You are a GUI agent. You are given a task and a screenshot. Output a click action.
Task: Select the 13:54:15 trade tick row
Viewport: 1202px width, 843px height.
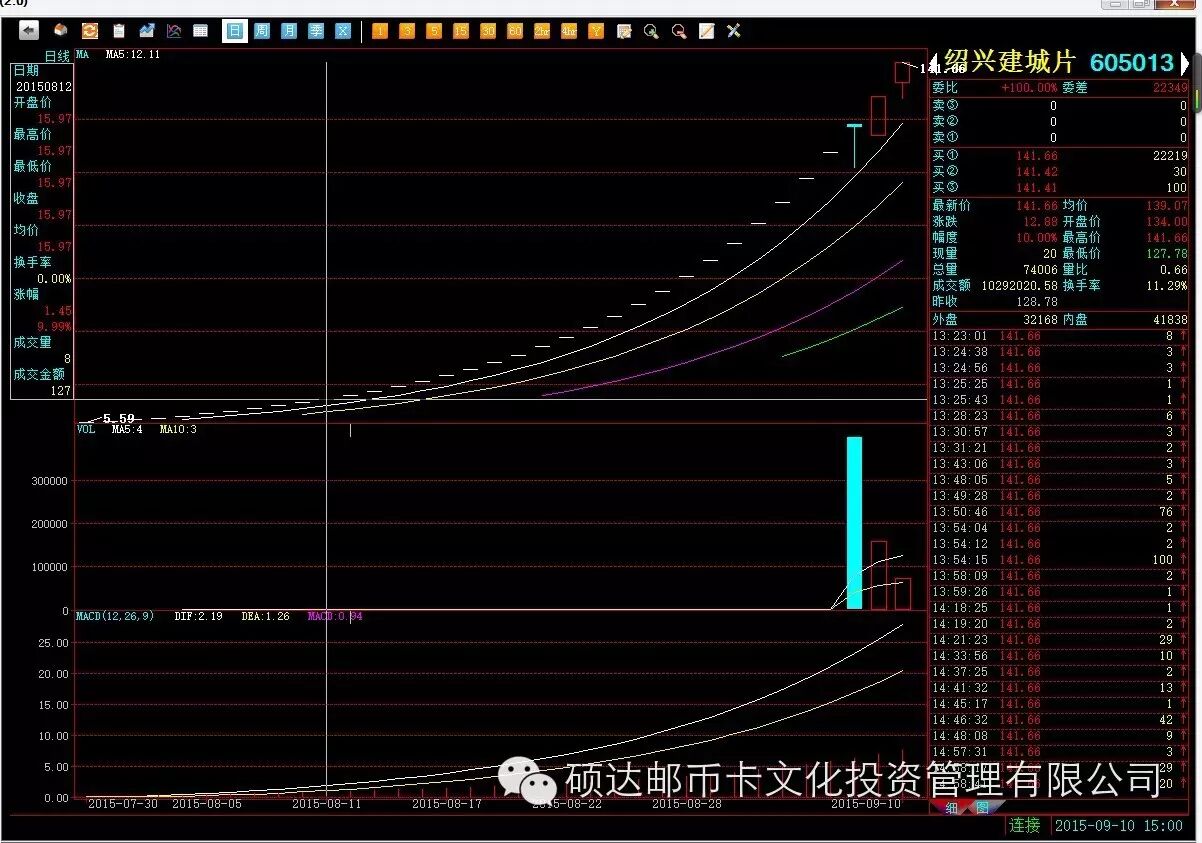tap(1060, 560)
